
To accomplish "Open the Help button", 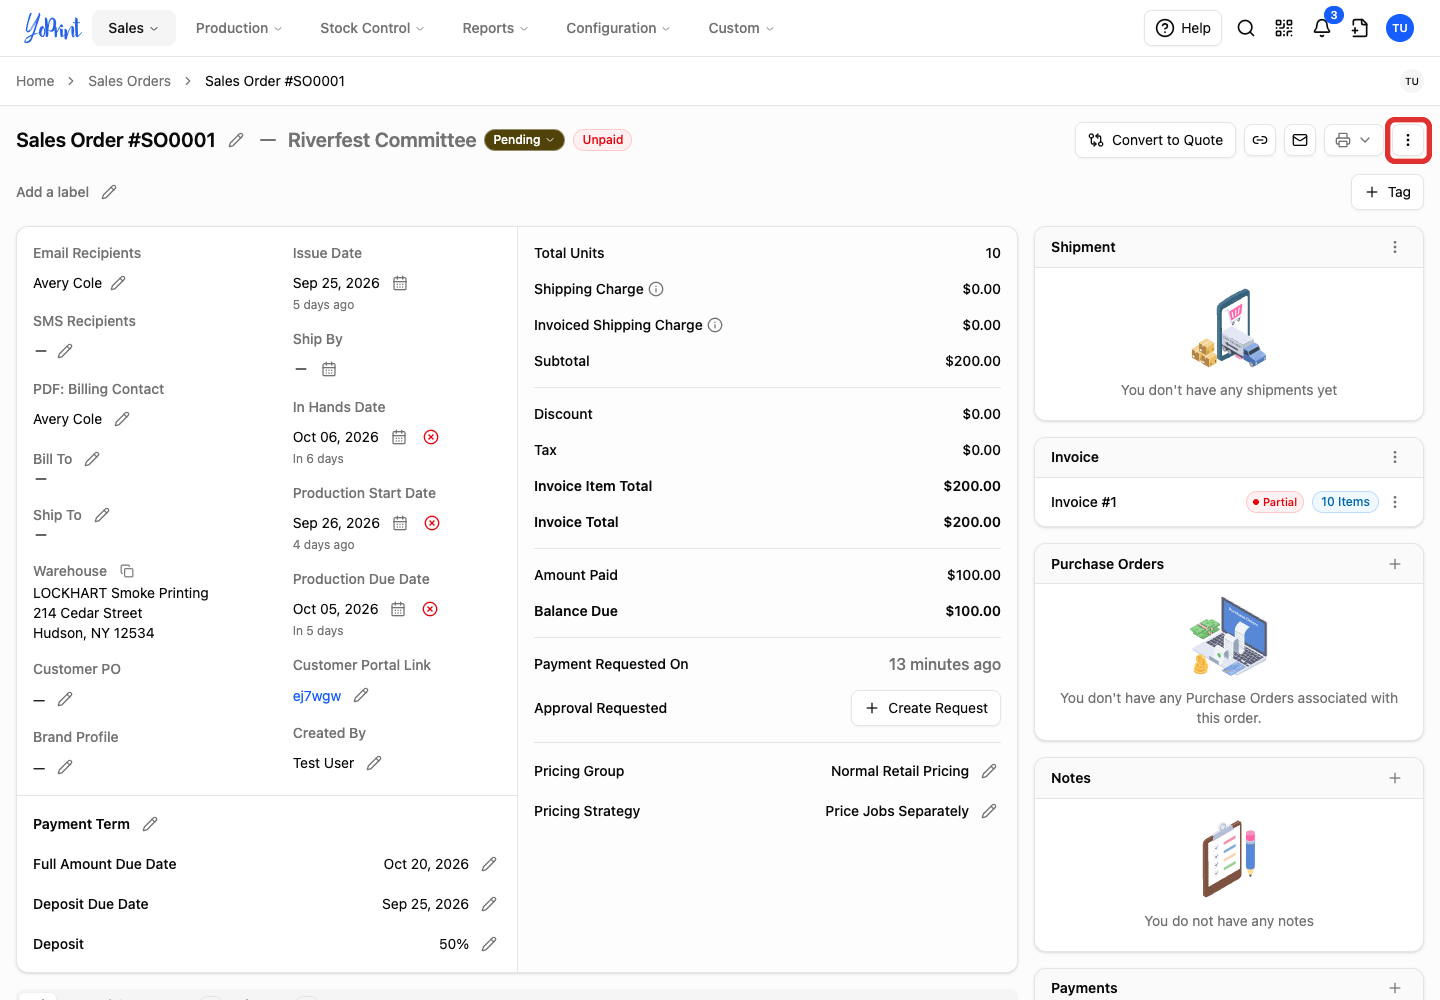I will pyautogui.click(x=1183, y=28).
